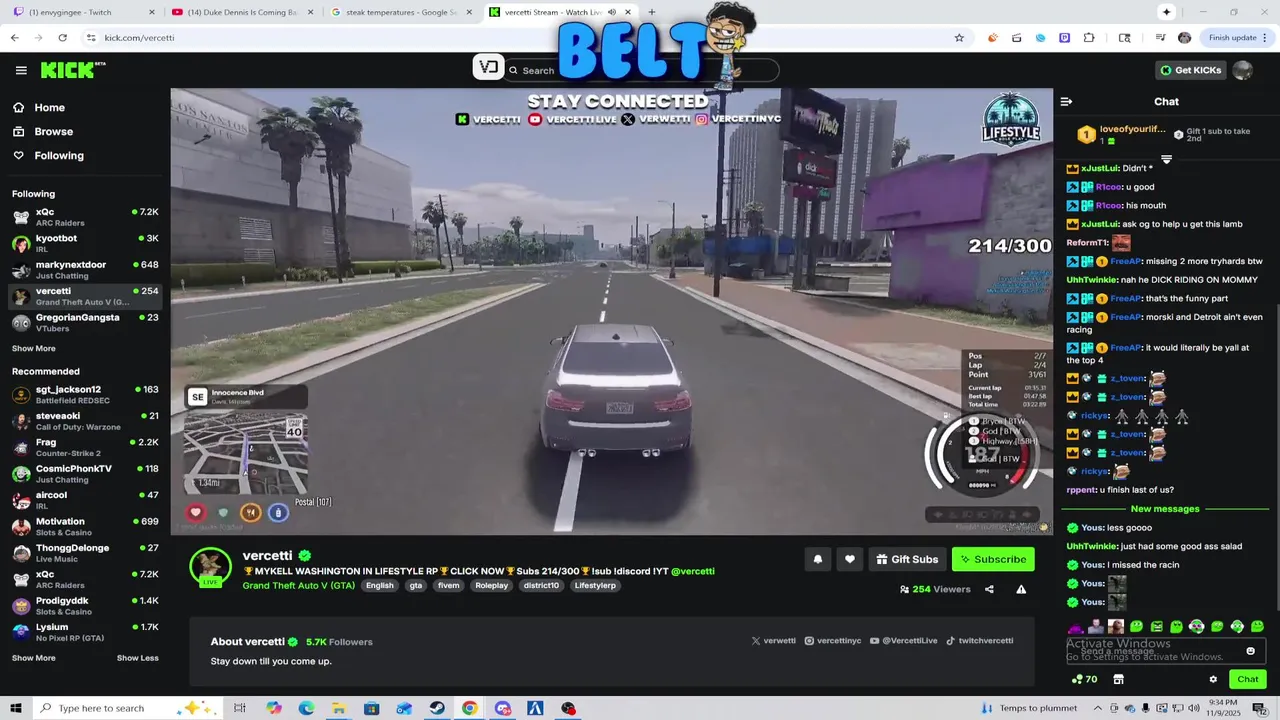The image size is (1280, 720).
Task: Open the chat shop icon
Action: 1118,679
